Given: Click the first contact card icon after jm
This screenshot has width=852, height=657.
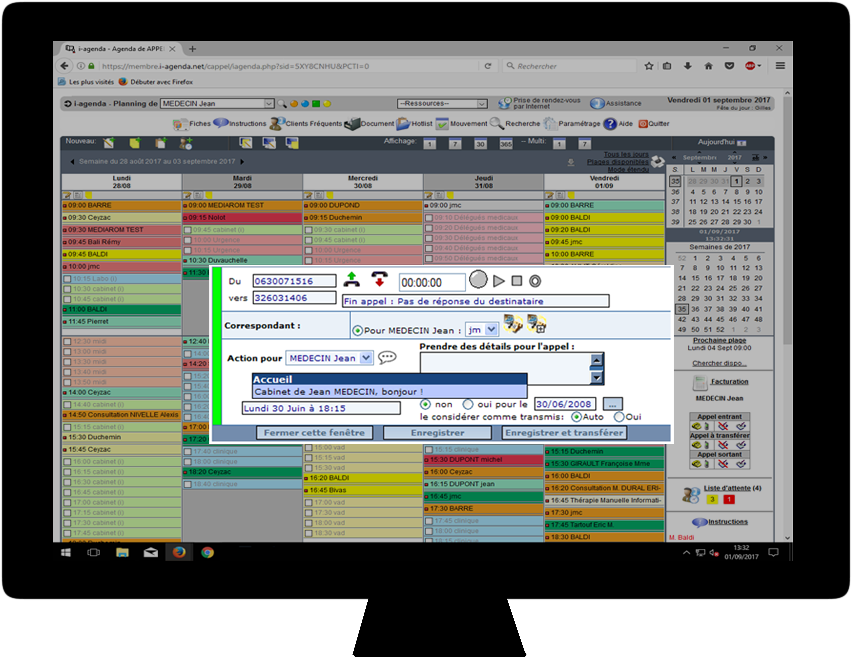Looking at the screenshot, I should pos(513,324).
